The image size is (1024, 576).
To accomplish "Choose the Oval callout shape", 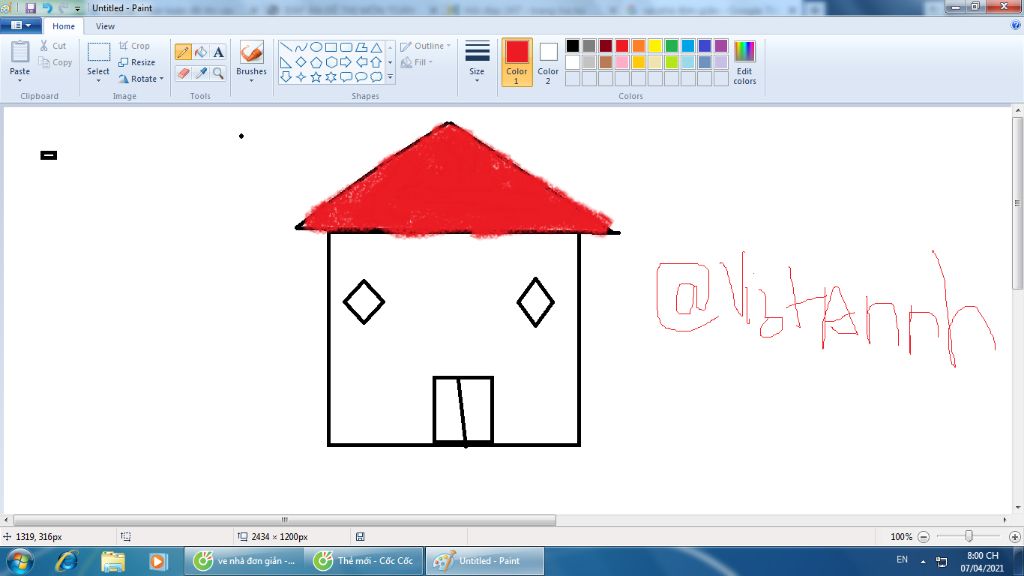I will [361, 77].
